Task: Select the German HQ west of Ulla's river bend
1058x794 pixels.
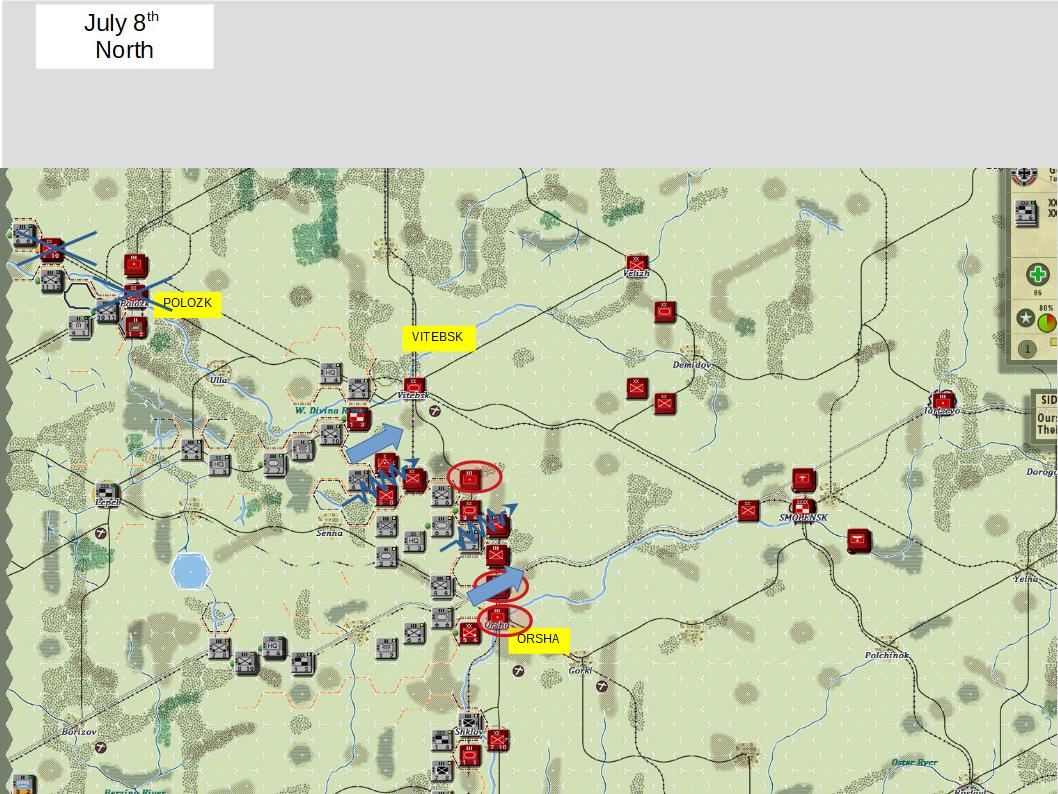Action: 219,465
